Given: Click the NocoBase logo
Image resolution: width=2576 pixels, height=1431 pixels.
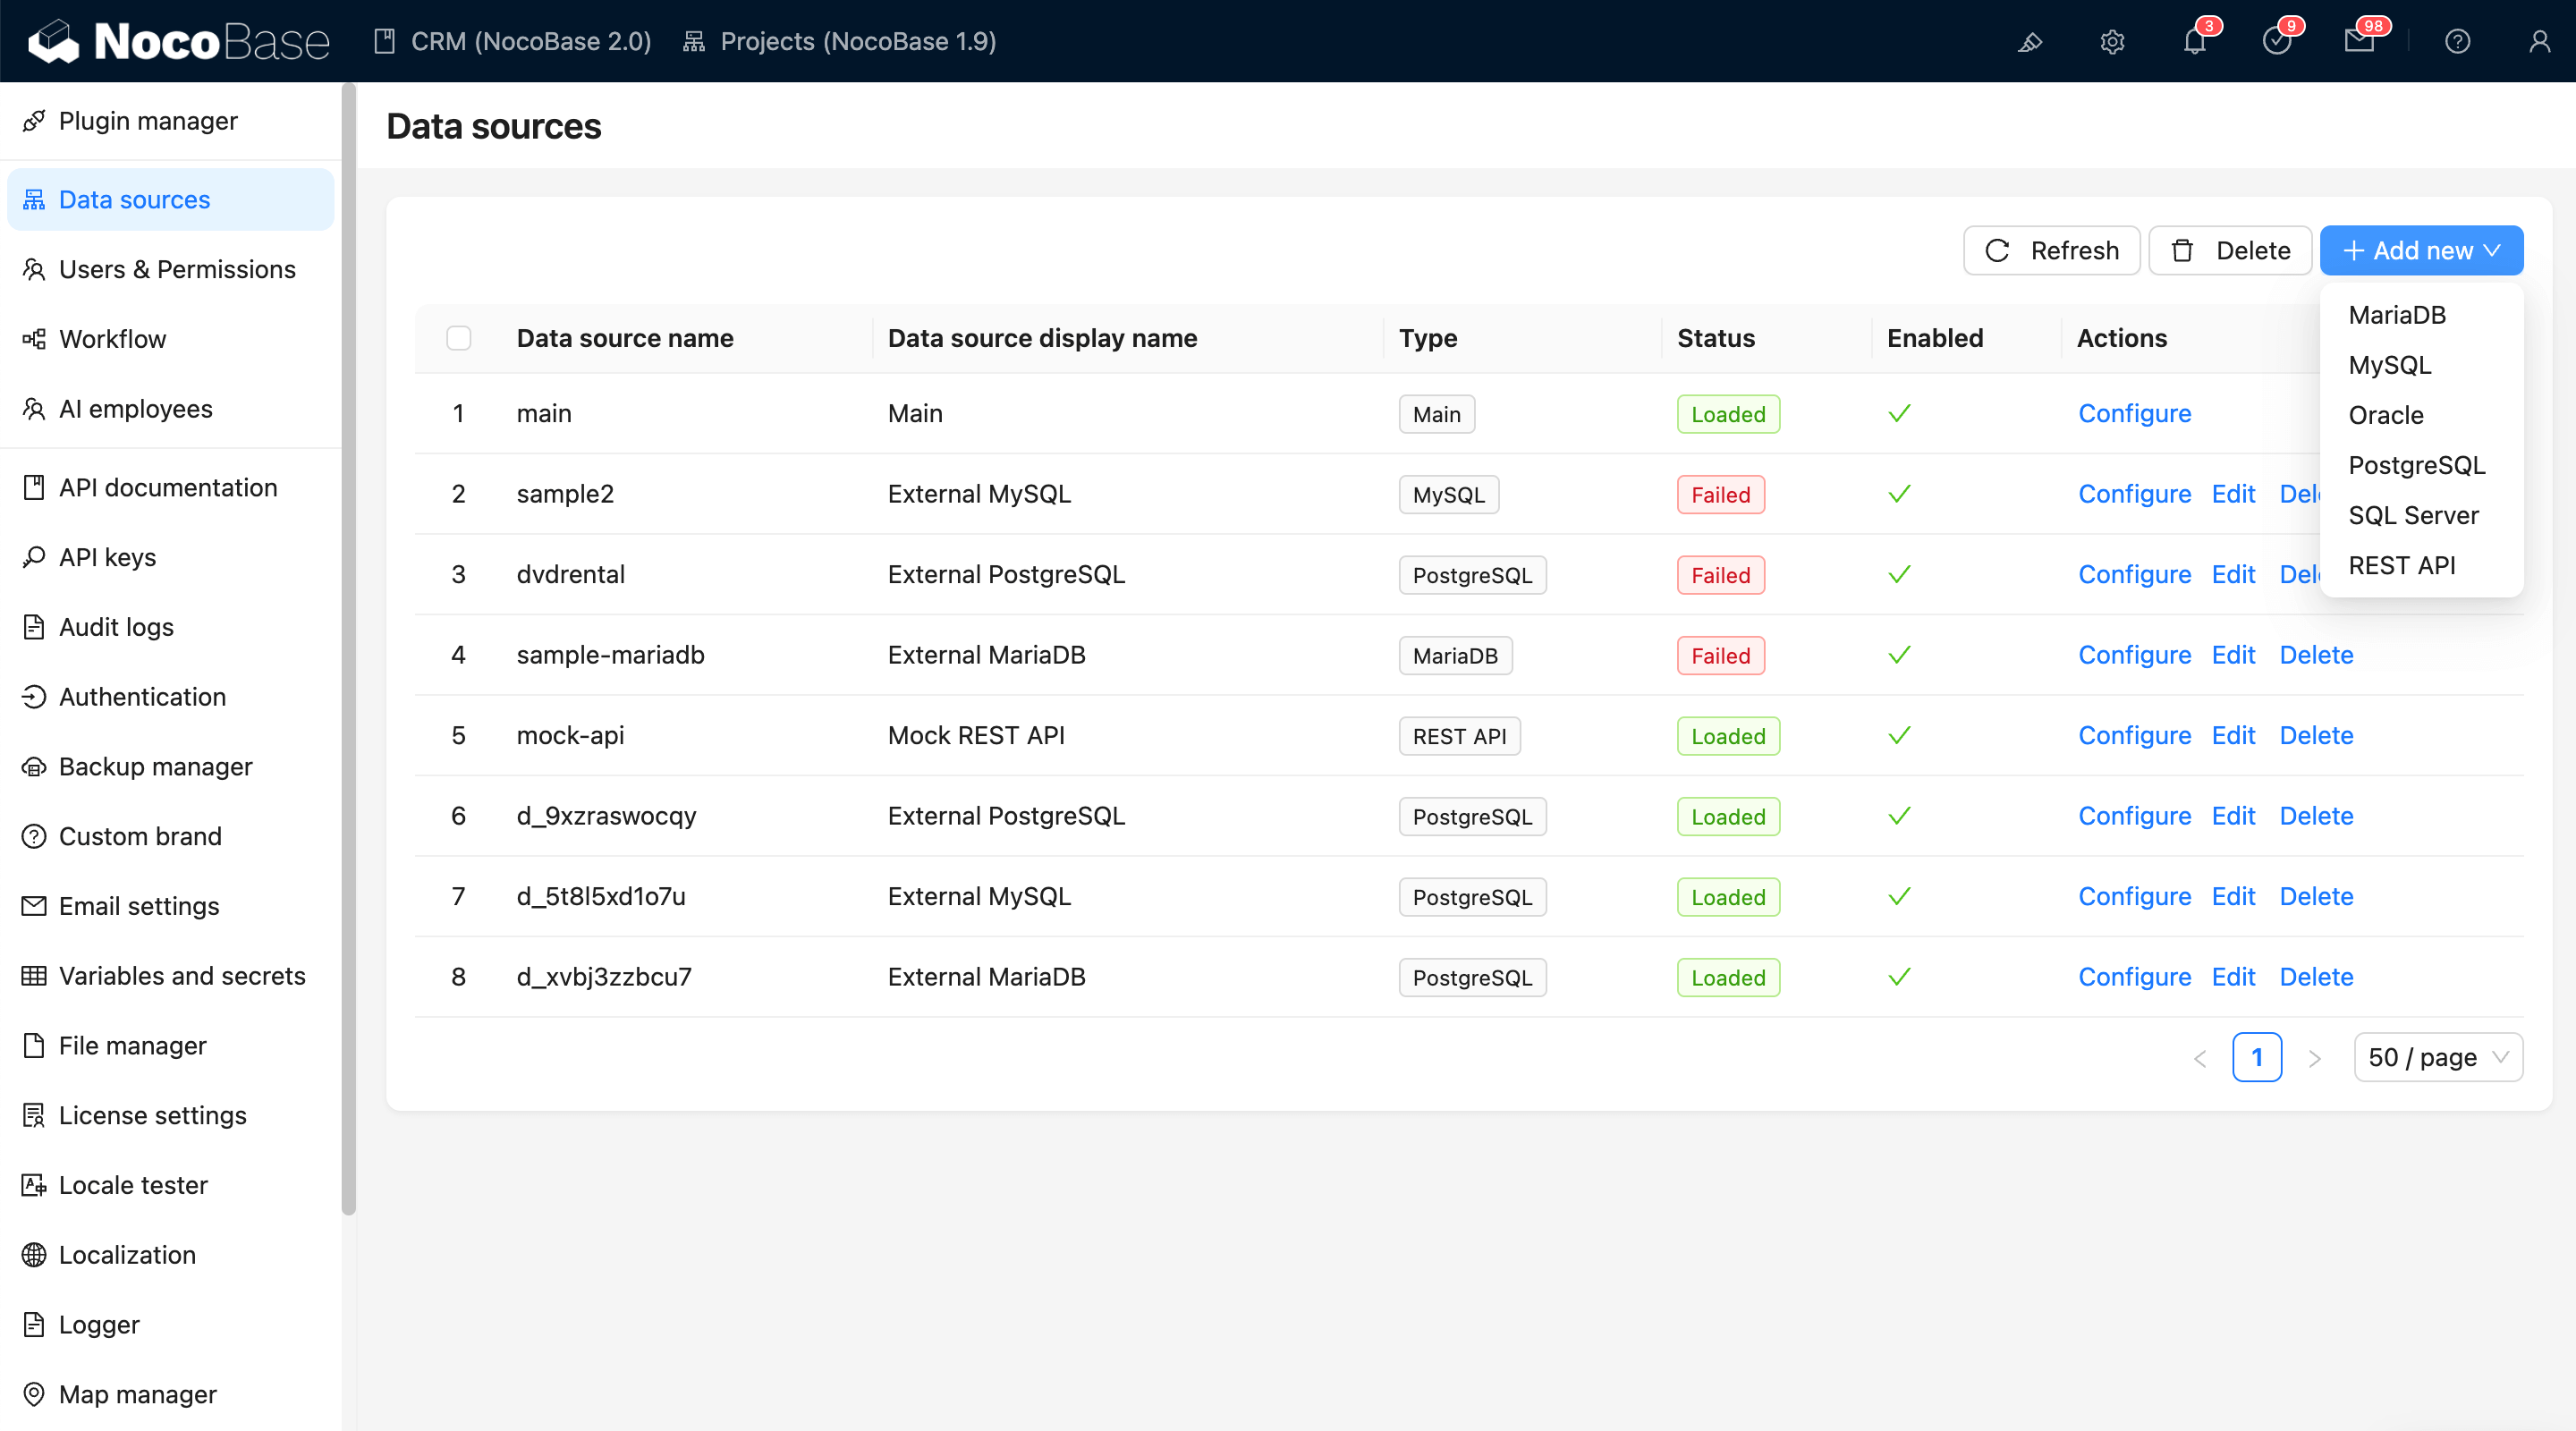Looking at the screenshot, I should point(180,42).
